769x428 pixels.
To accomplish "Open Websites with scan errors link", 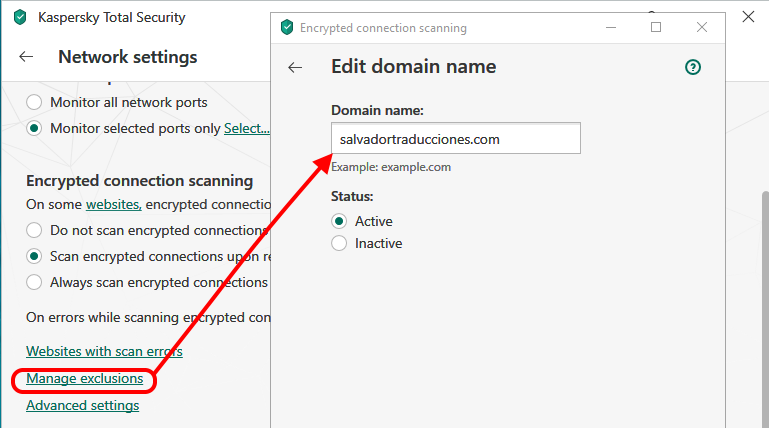I will [x=104, y=351].
